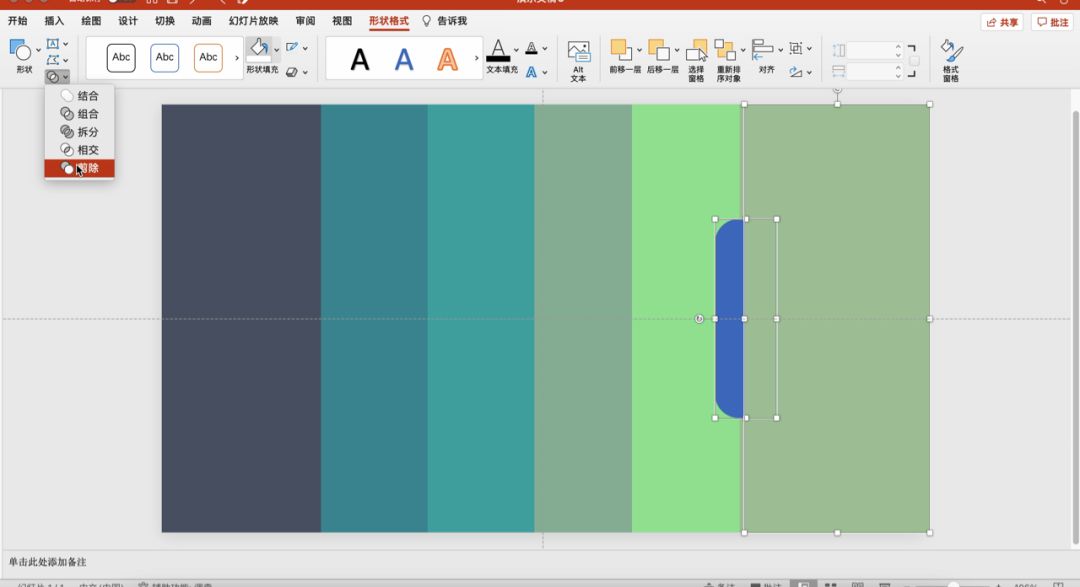Image resolution: width=1080 pixels, height=587 pixels.
Task: Toggle the lock aspect ratio checkbox
Action: coord(914,61)
